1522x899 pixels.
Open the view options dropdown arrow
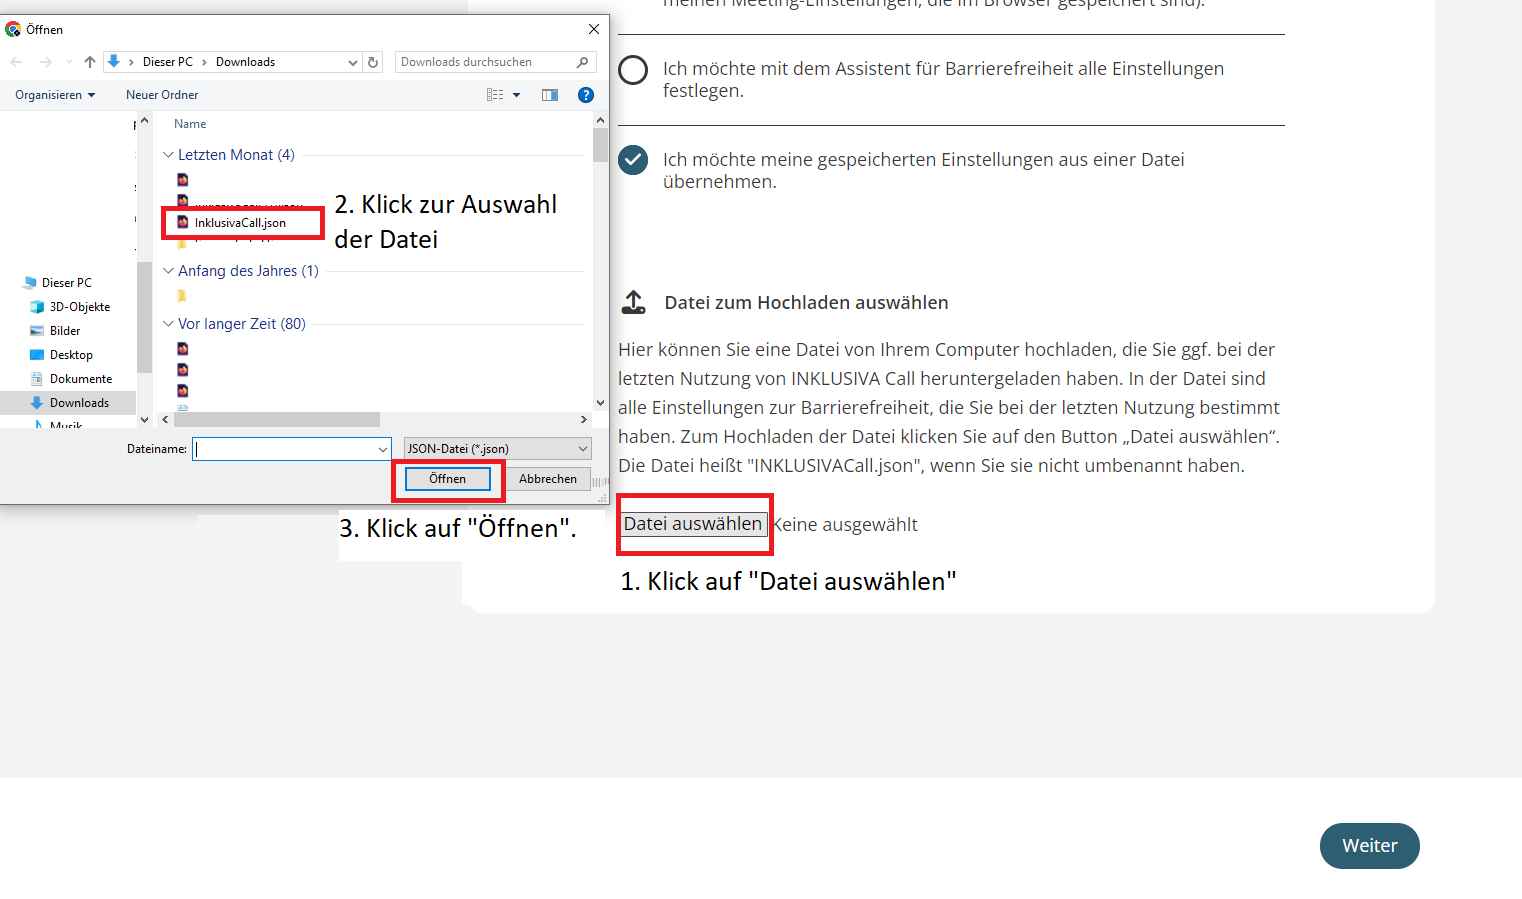pos(517,95)
